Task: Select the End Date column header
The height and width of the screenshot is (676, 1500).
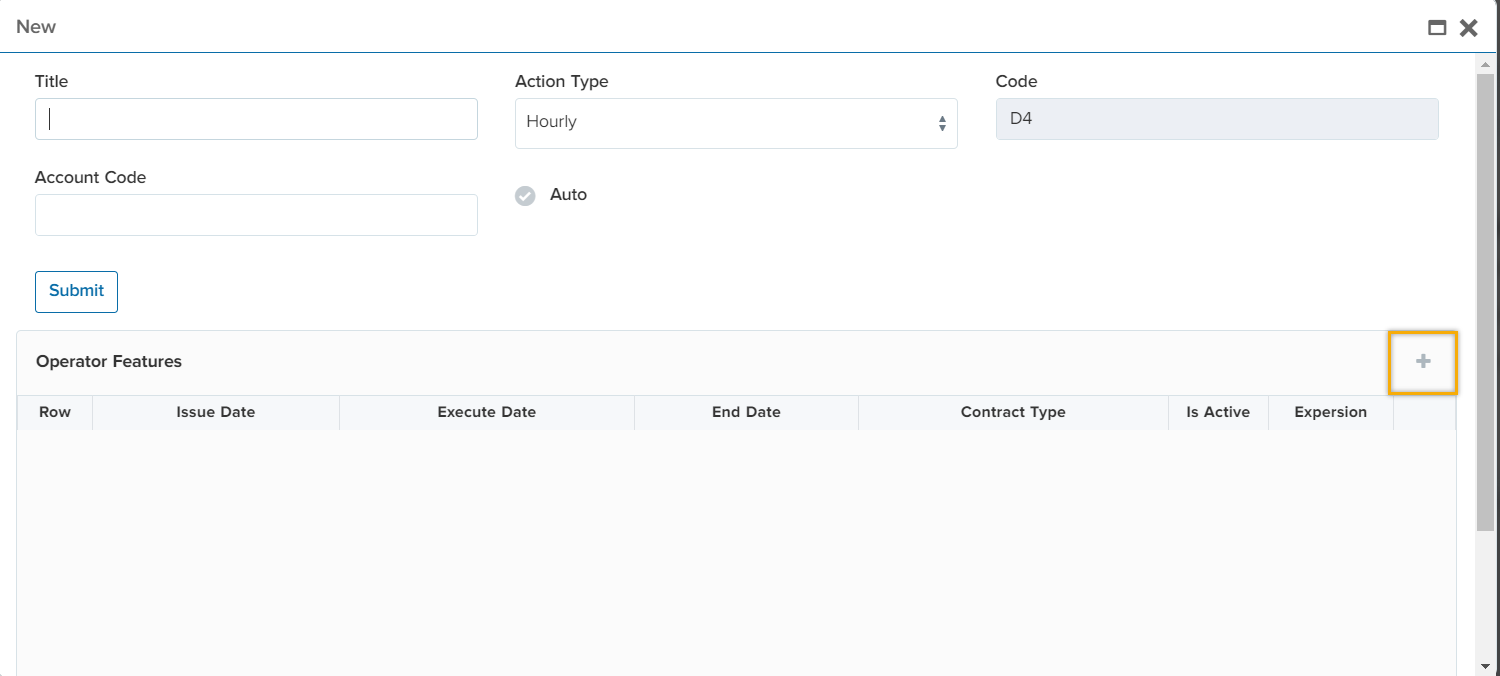Action: tap(746, 412)
